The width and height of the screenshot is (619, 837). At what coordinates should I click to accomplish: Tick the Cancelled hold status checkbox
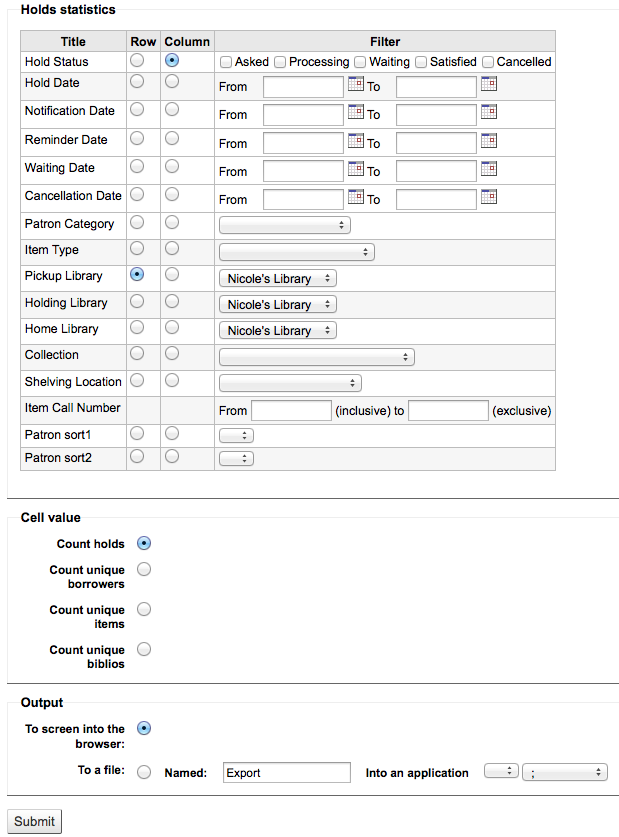point(488,62)
